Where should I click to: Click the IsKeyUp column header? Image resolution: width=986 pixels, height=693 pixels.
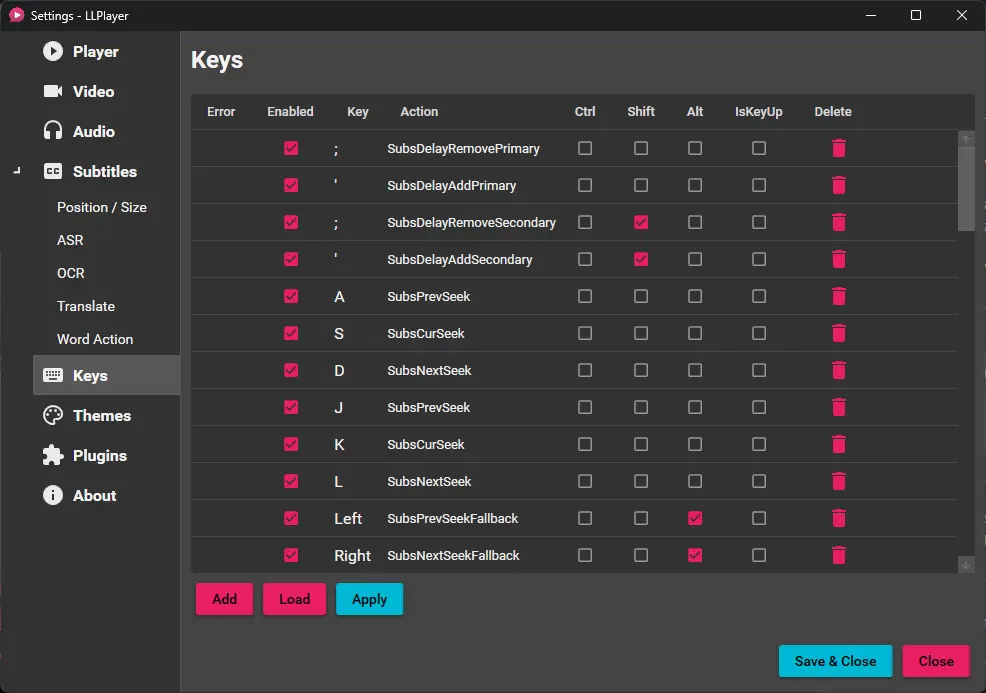tap(758, 112)
